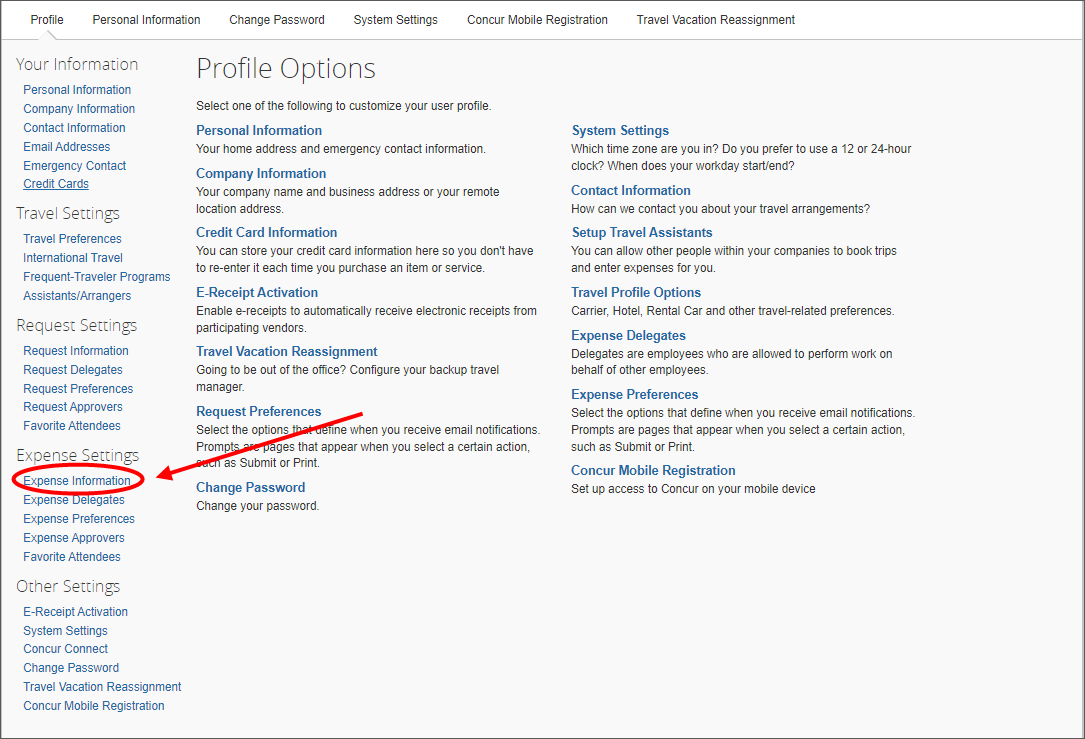
Task: Go to the System Settings top tab
Action: coord(395,20)
